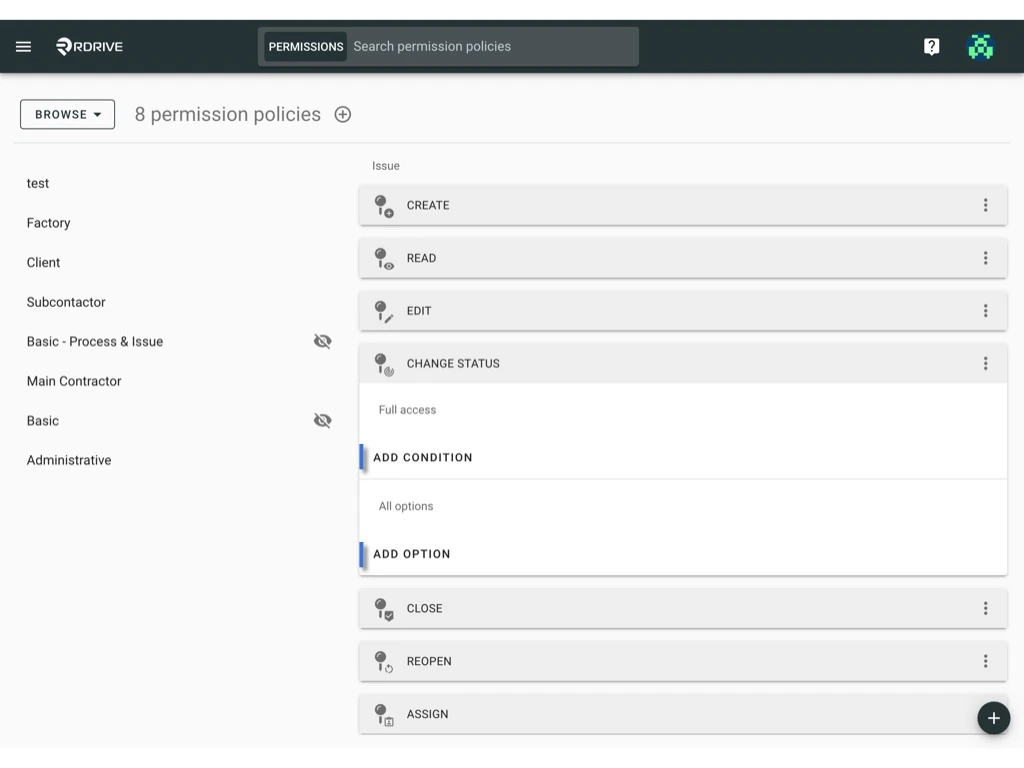Viewport: 1024px width, 768px height.
Task: Click the Read permission key icon
Action: (384, 258)
